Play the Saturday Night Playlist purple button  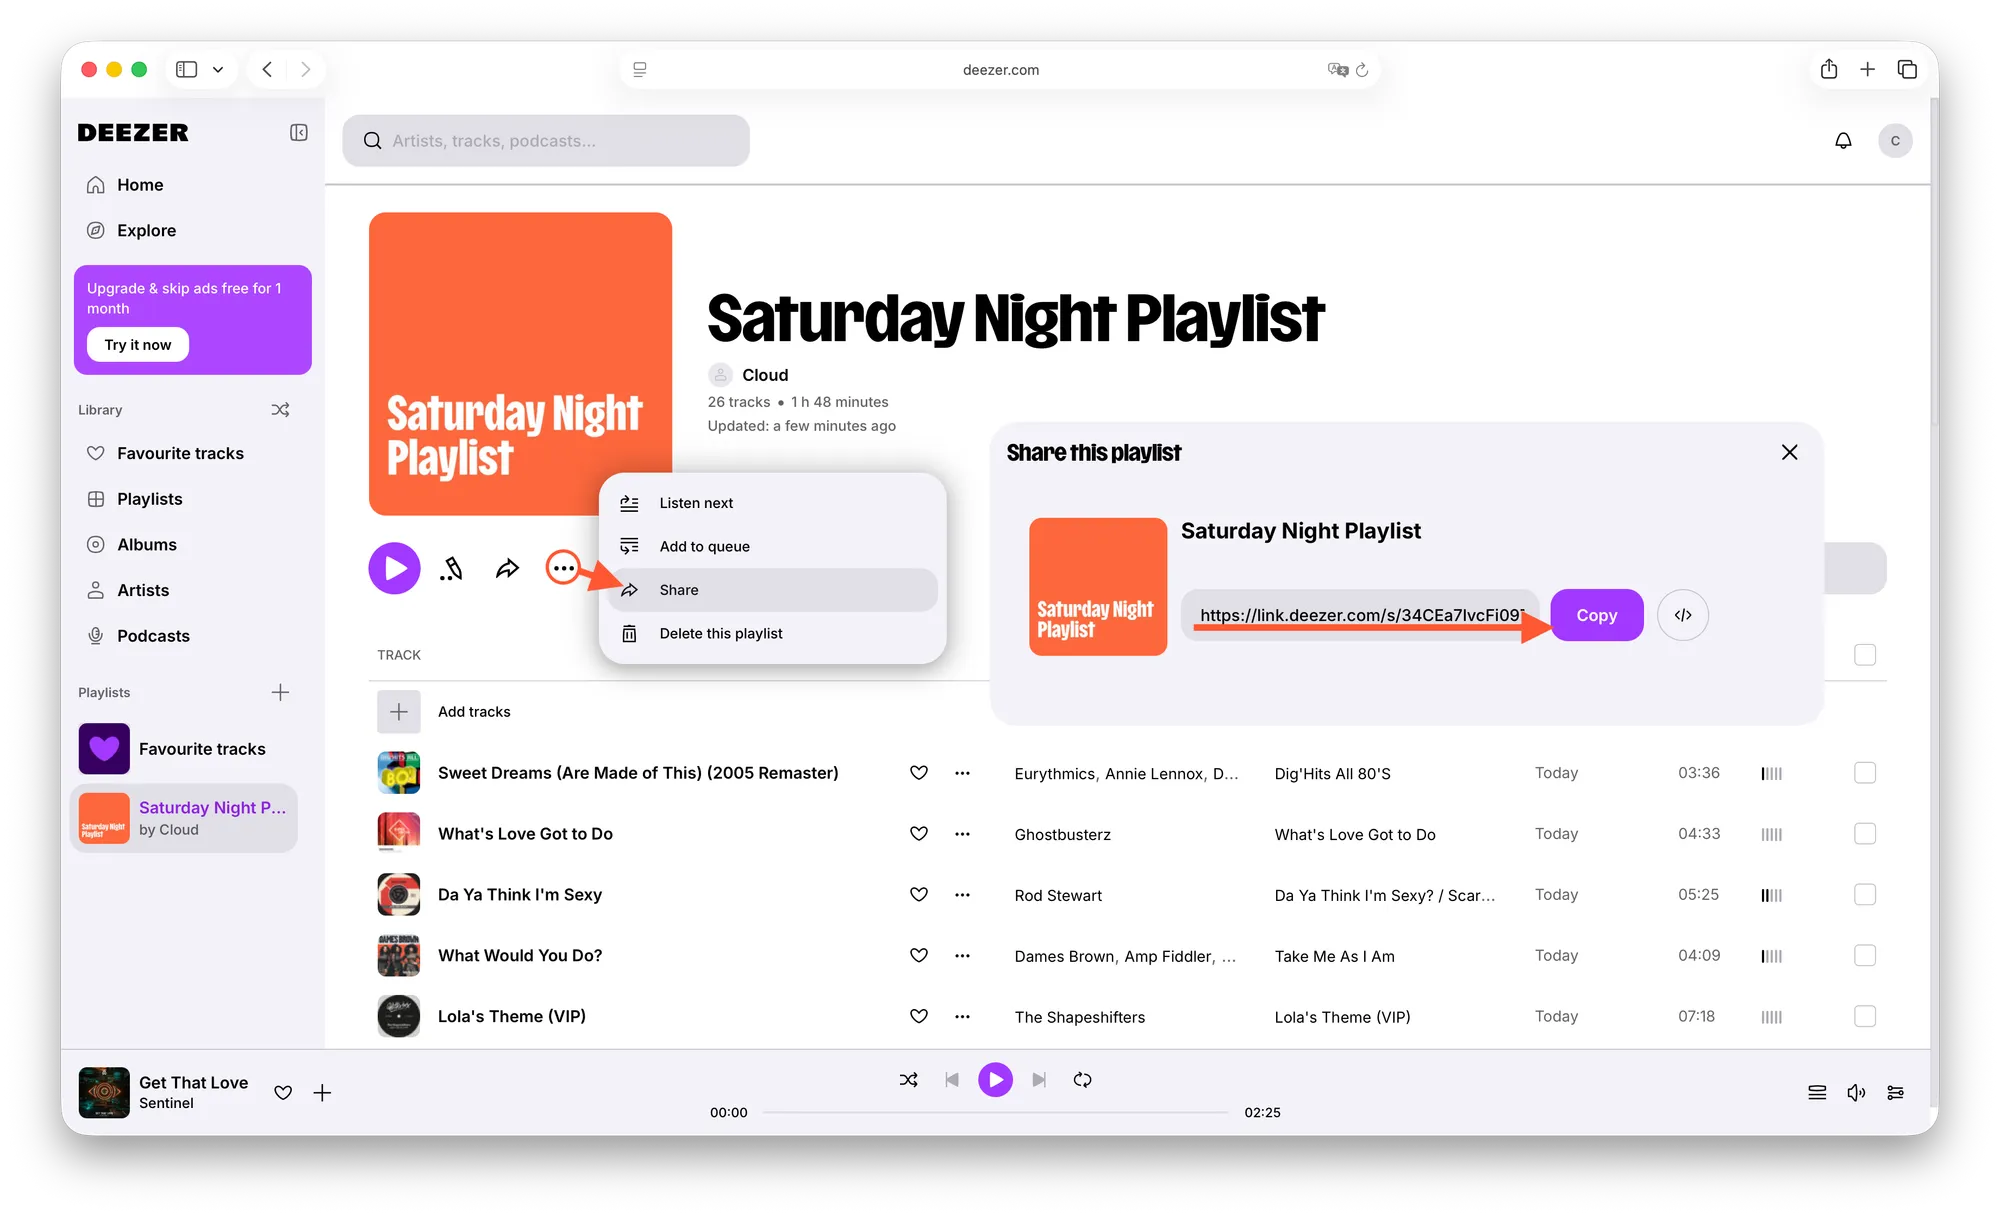pyautogui.click(x=394, y=568)
